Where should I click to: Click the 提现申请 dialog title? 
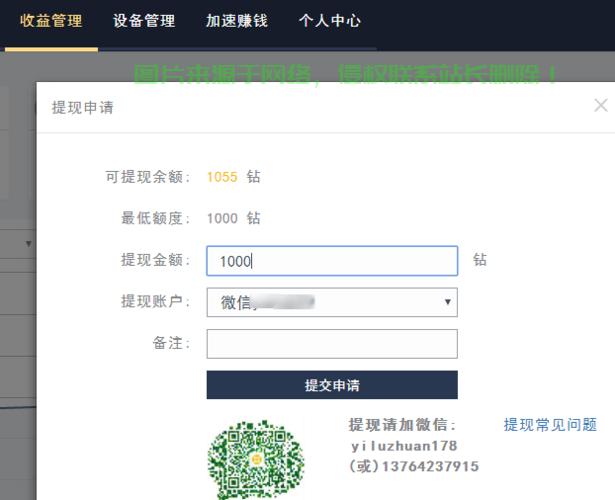click(x=82, y=107)
